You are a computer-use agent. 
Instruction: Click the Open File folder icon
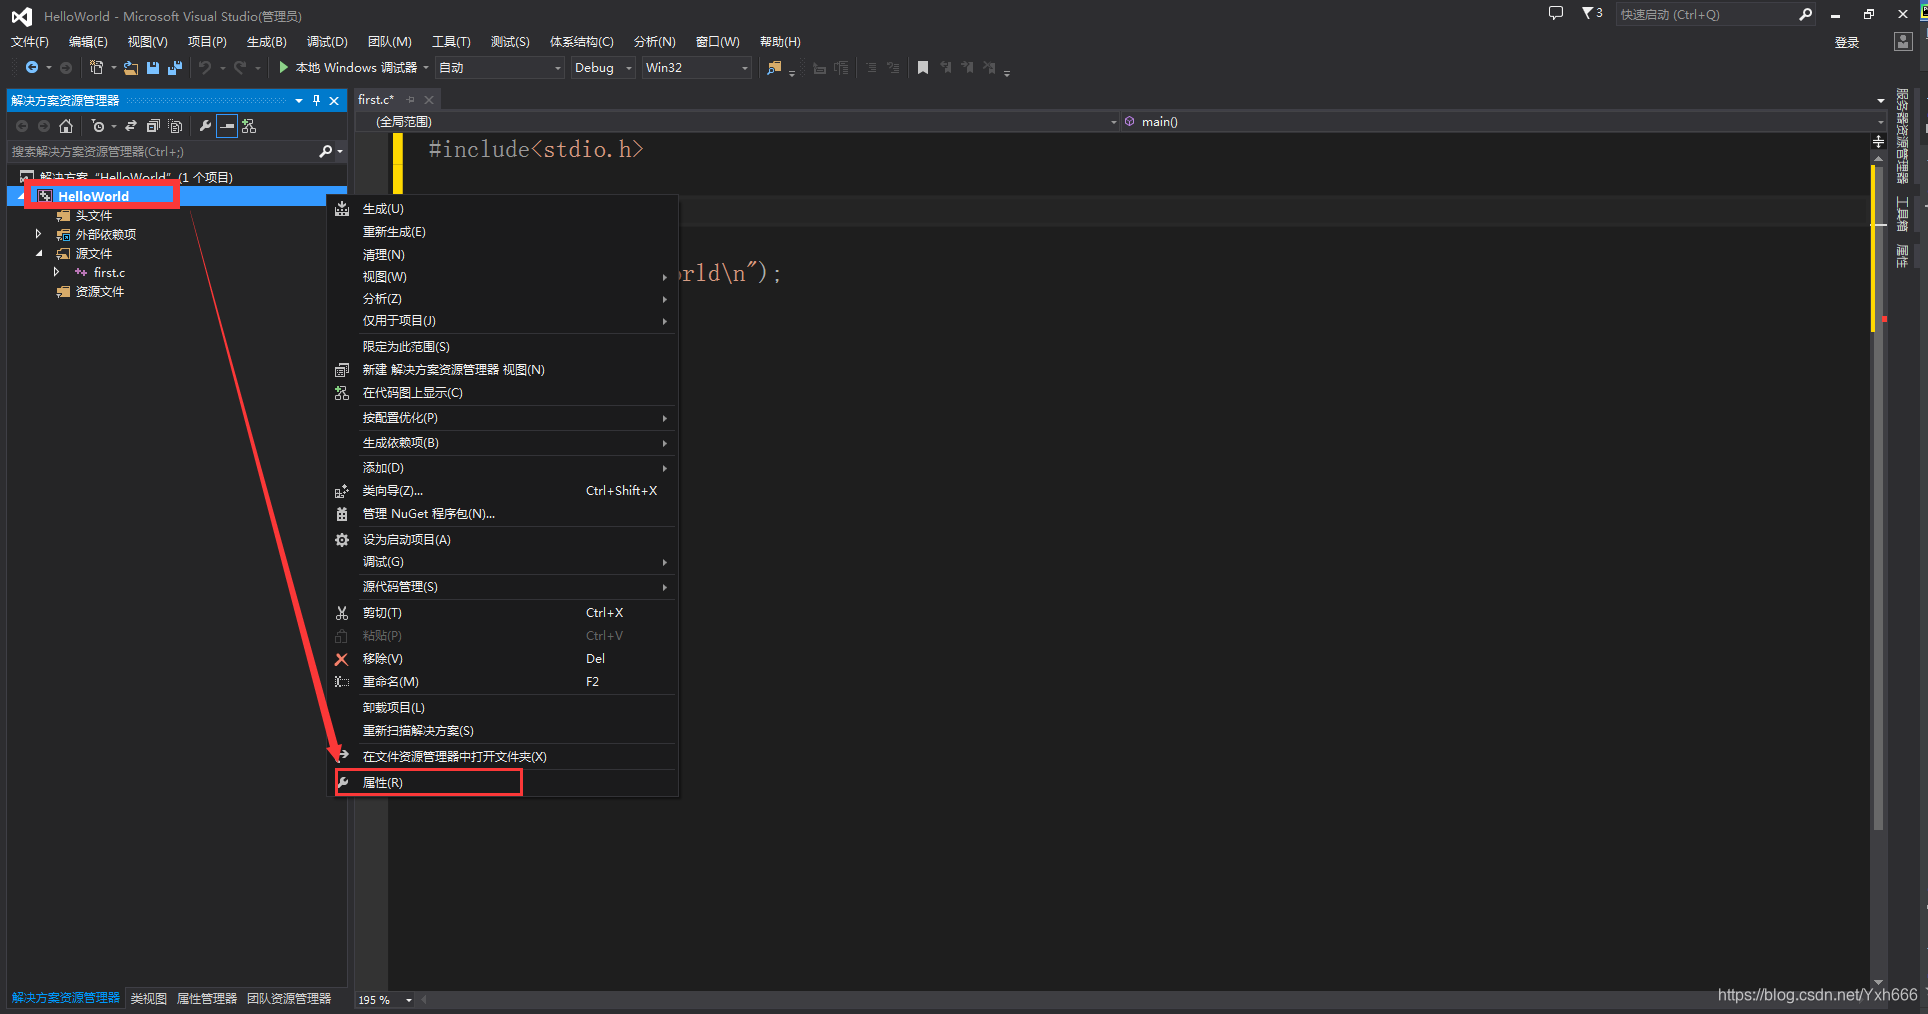coord(130,67)
